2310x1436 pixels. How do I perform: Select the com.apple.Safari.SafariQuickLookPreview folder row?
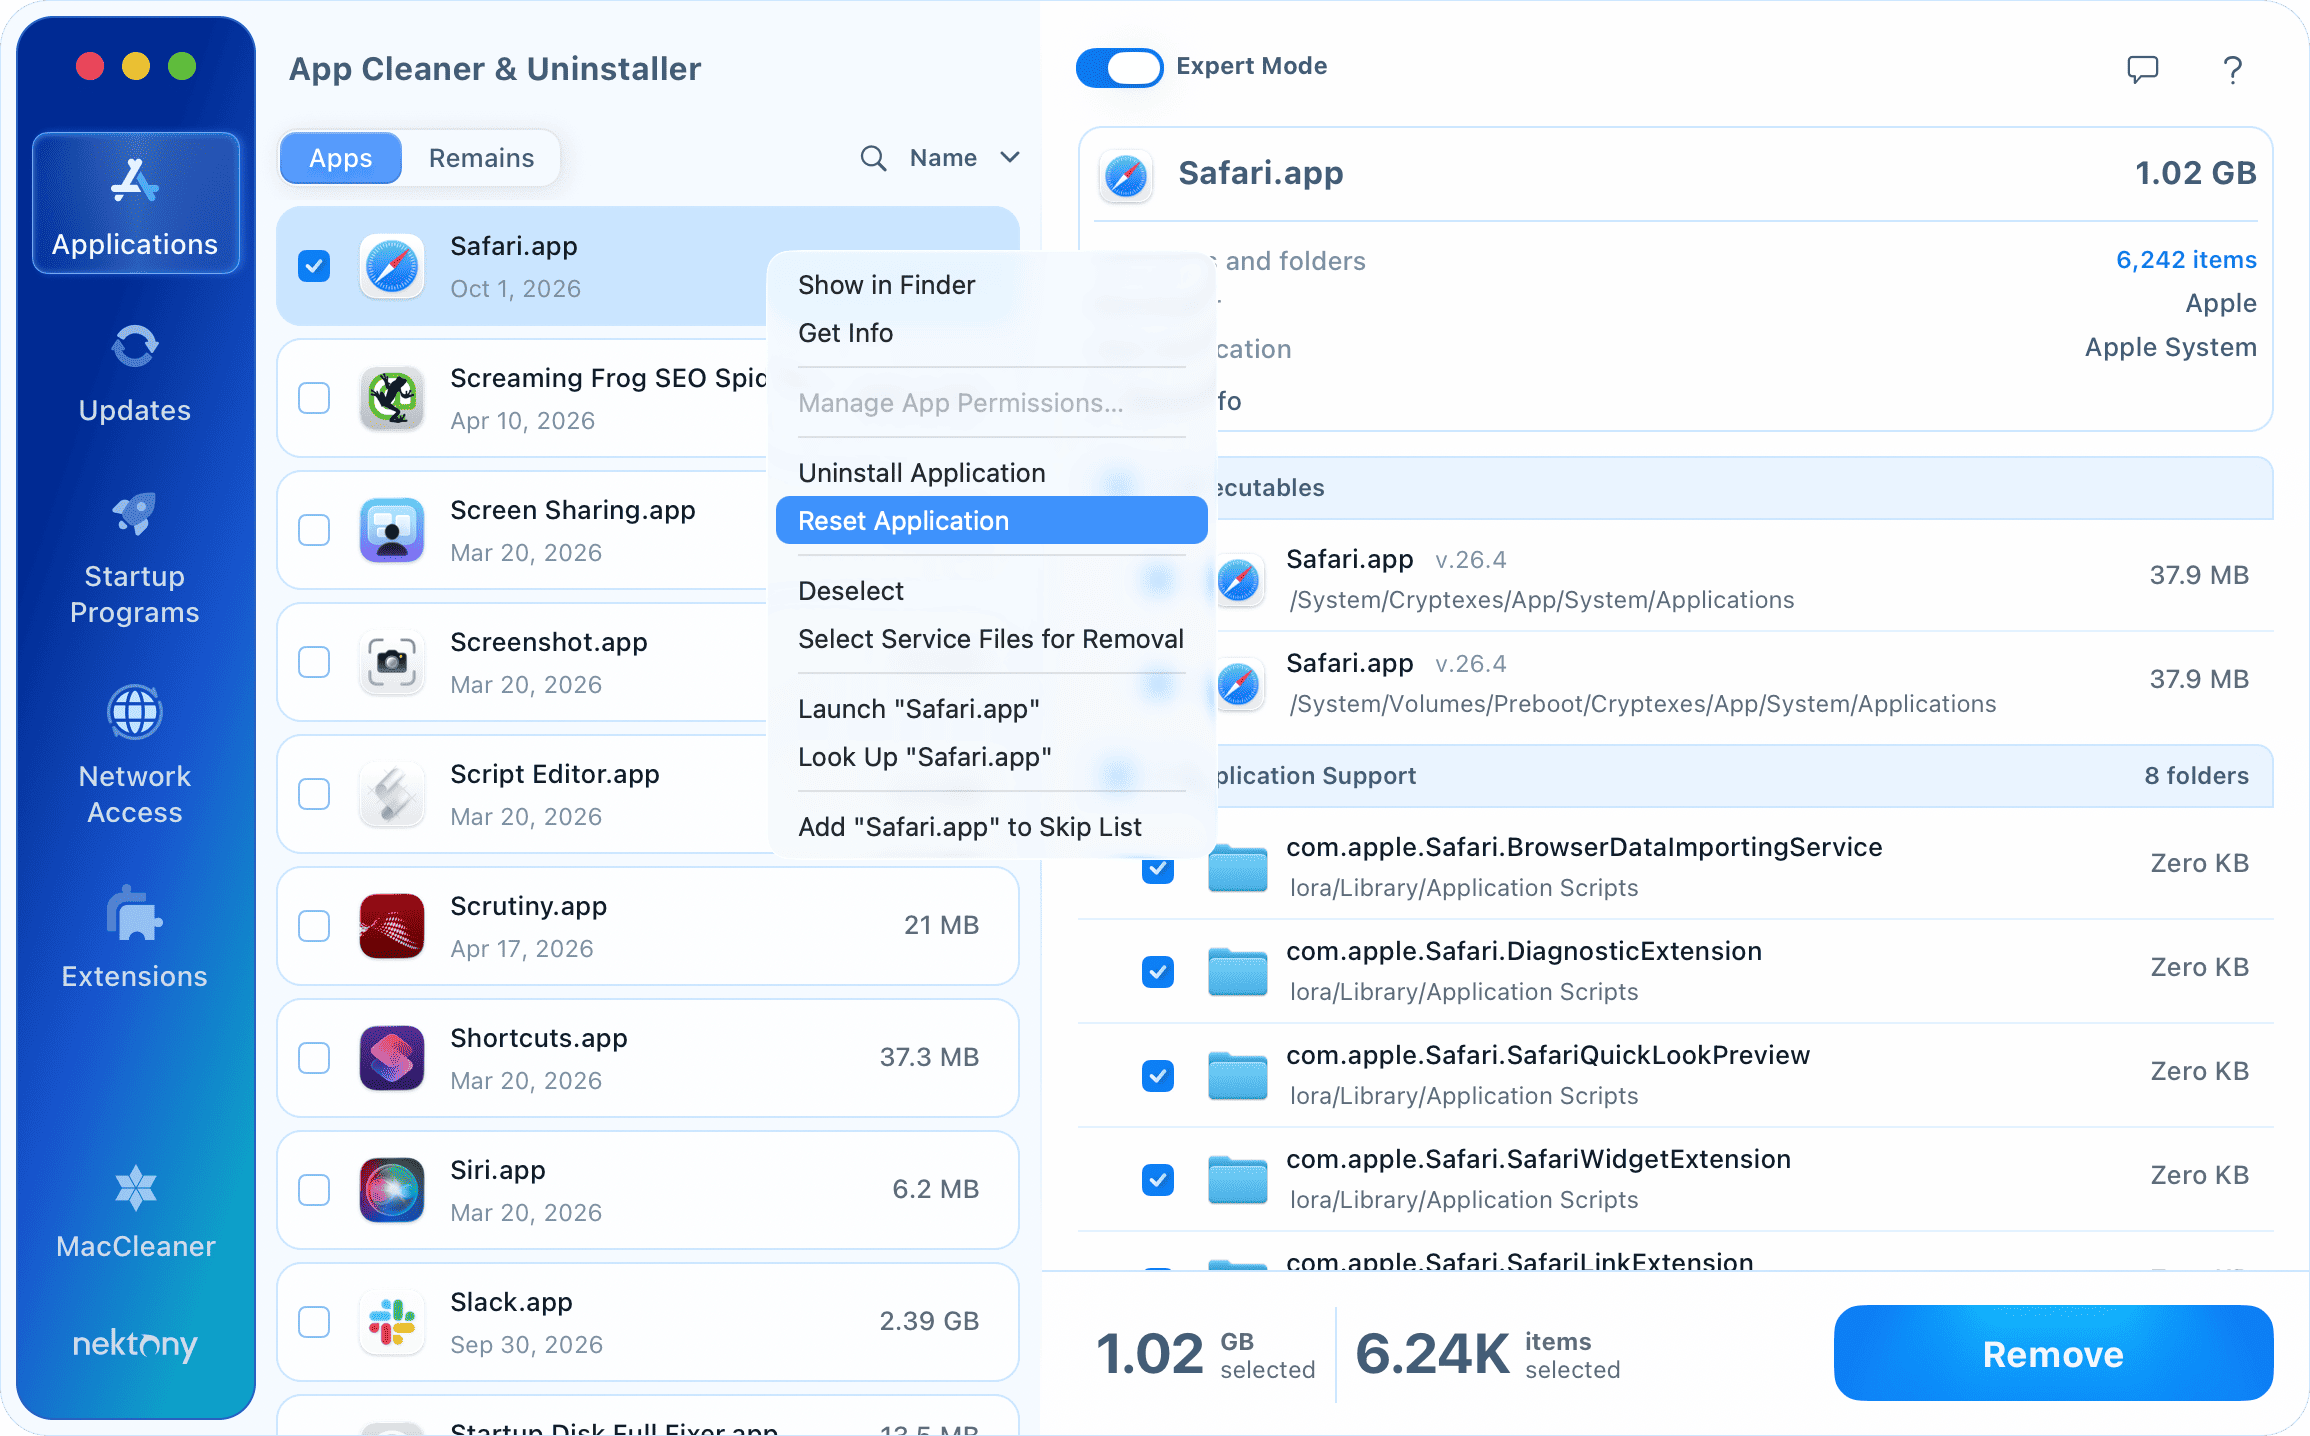coord(1676,1075)
